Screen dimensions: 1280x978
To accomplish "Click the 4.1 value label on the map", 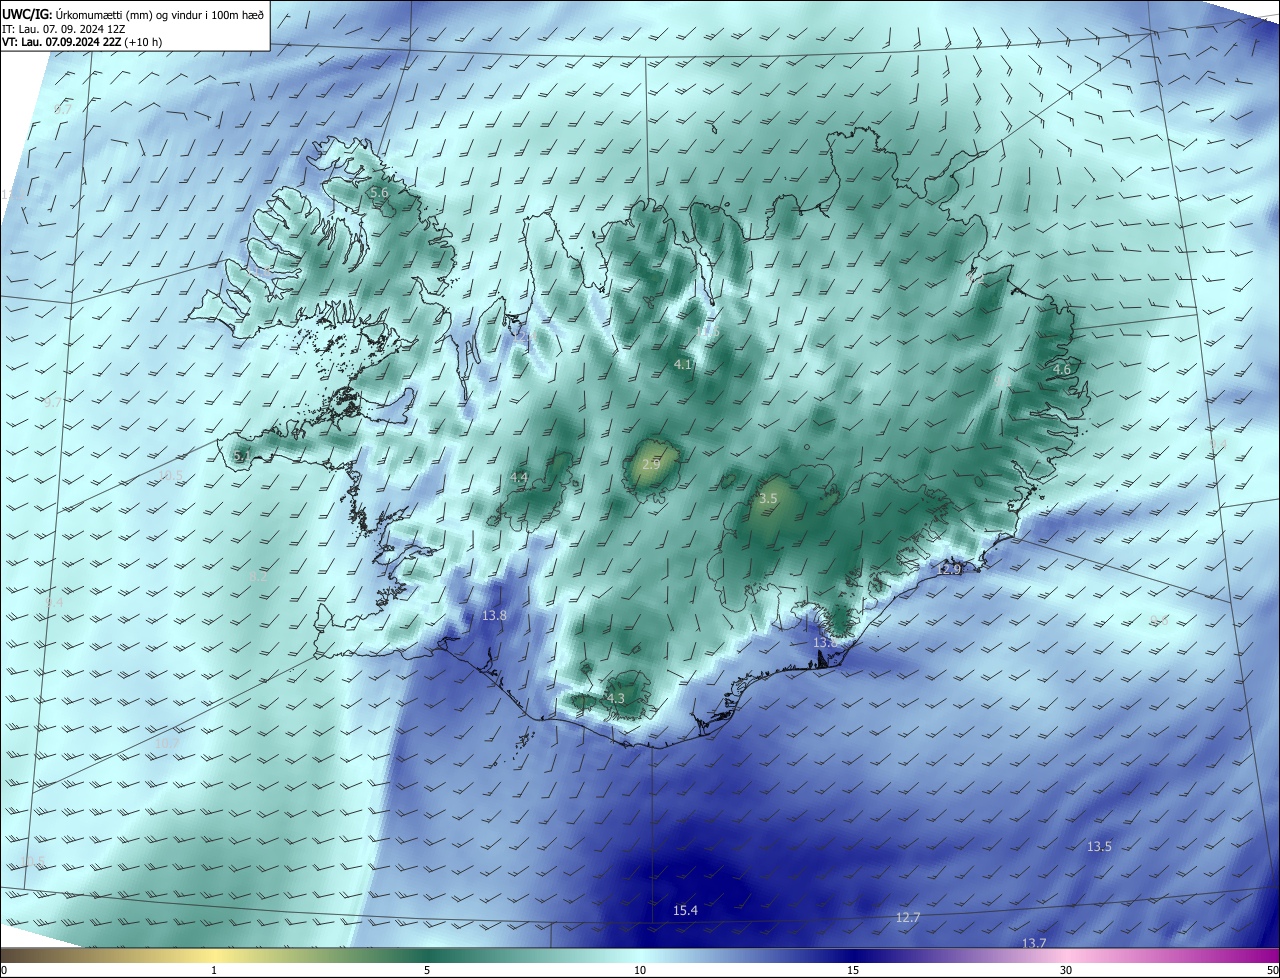I will 683,365.
